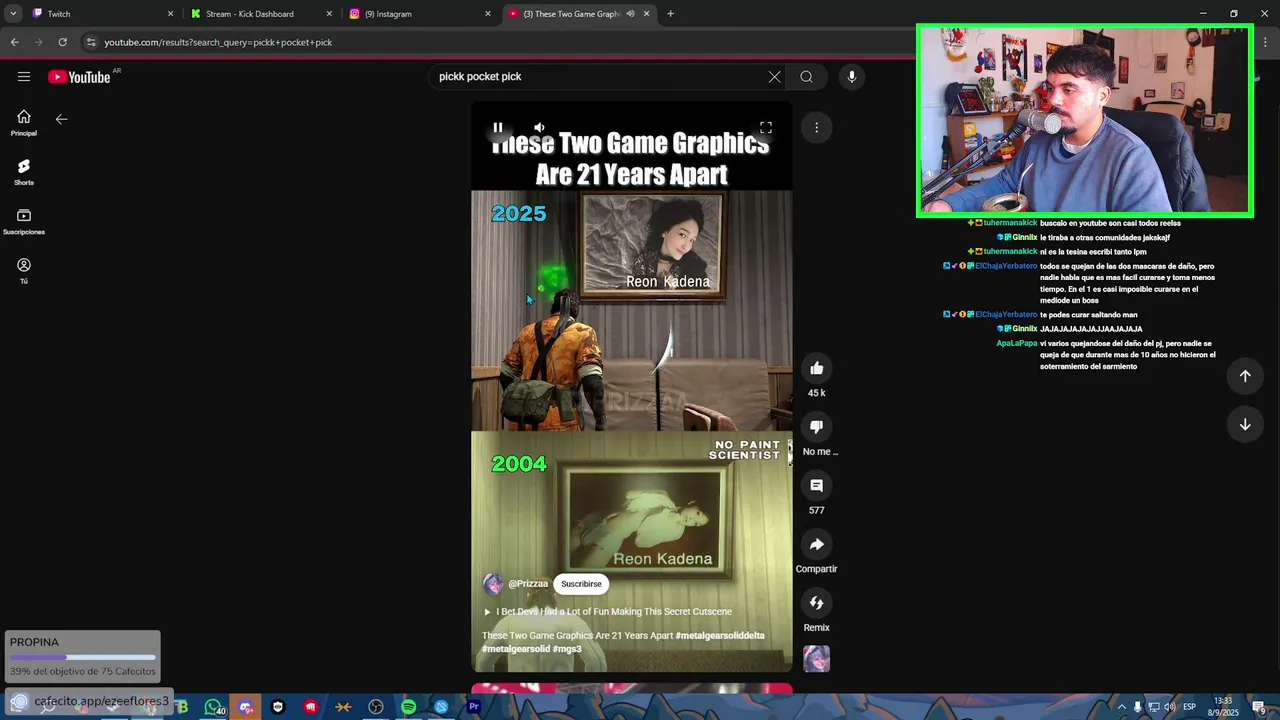1280x720 pixels.
Task: Clear the search box with the X
Action: [x=774, y=77]
